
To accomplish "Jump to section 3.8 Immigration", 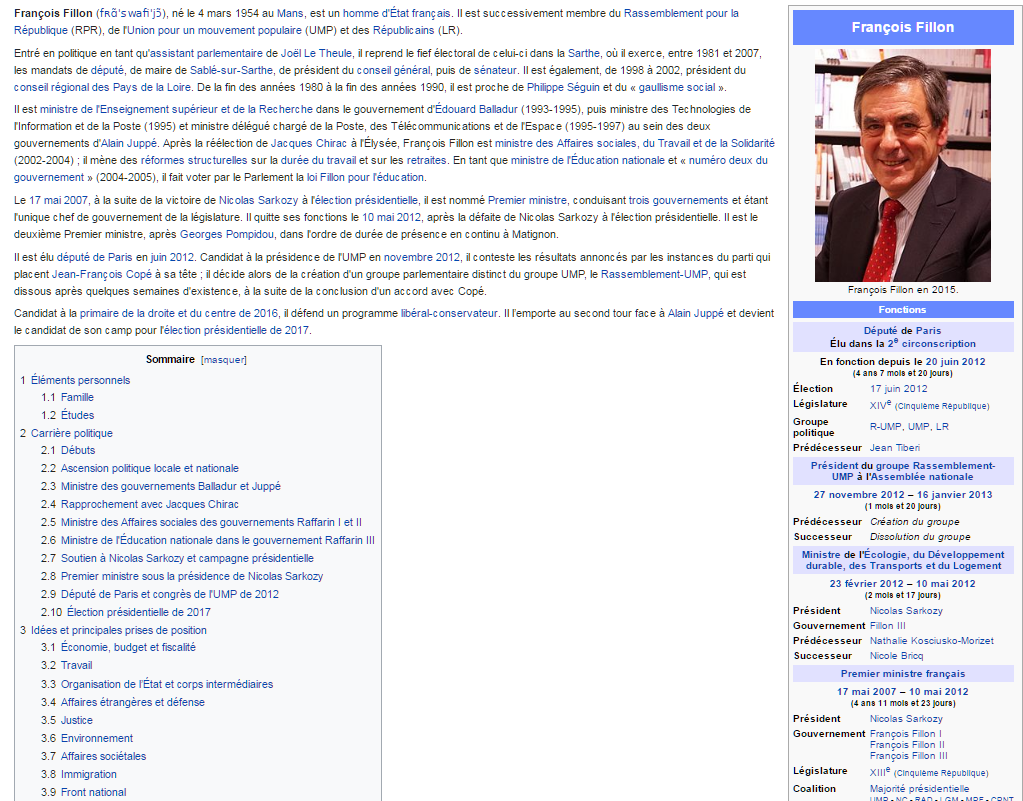I will (89, 774).
